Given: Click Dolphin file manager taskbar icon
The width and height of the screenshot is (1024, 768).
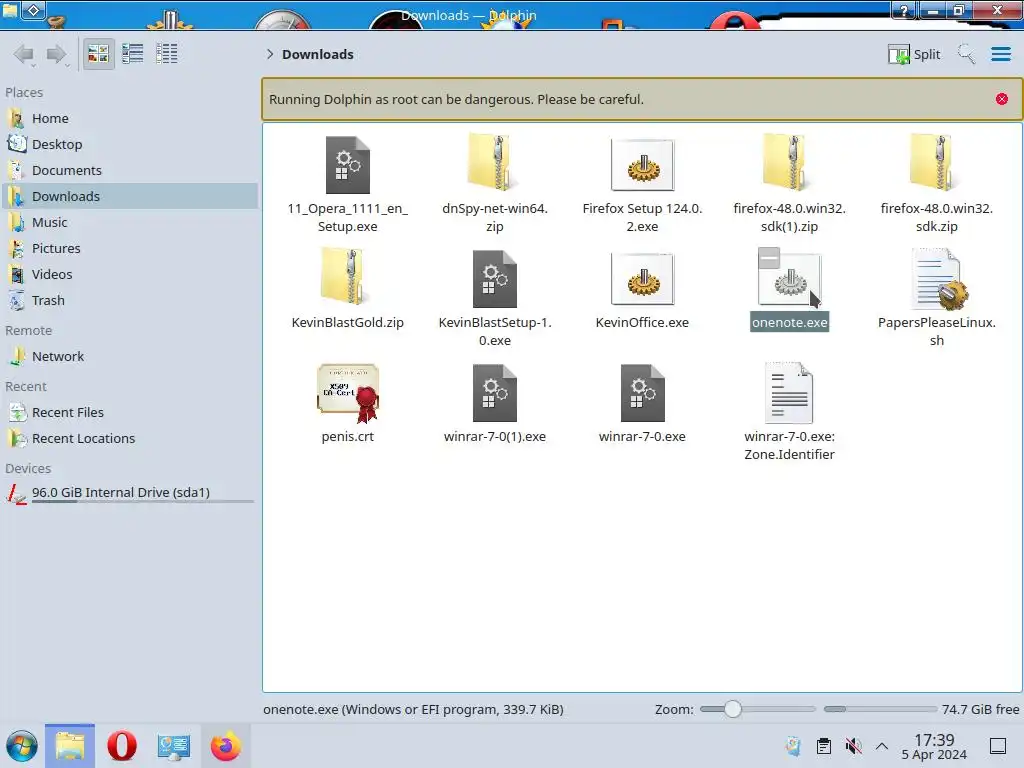Looking at the screenshot, I should [x=70, y=746].
